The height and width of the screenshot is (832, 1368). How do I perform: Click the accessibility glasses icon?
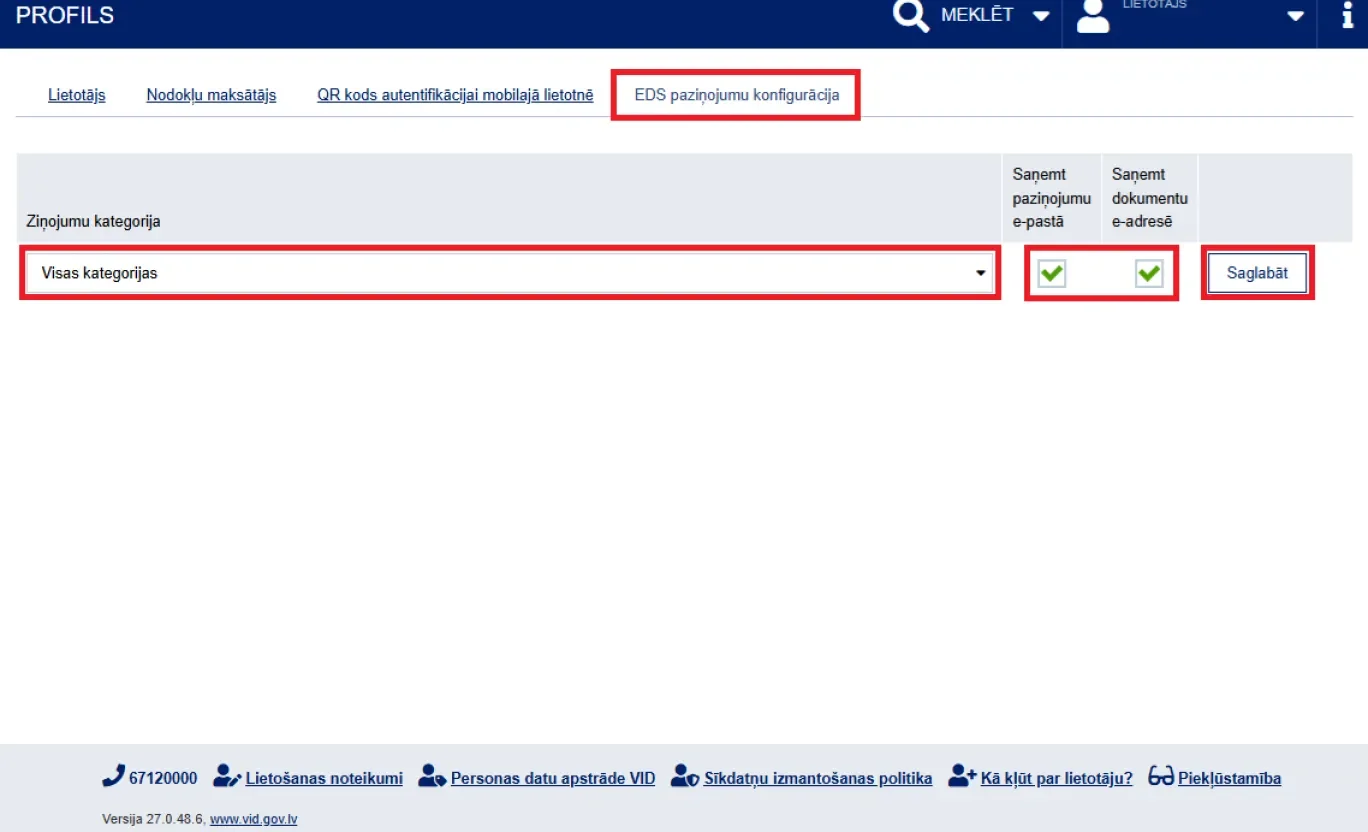point(1160,777)
